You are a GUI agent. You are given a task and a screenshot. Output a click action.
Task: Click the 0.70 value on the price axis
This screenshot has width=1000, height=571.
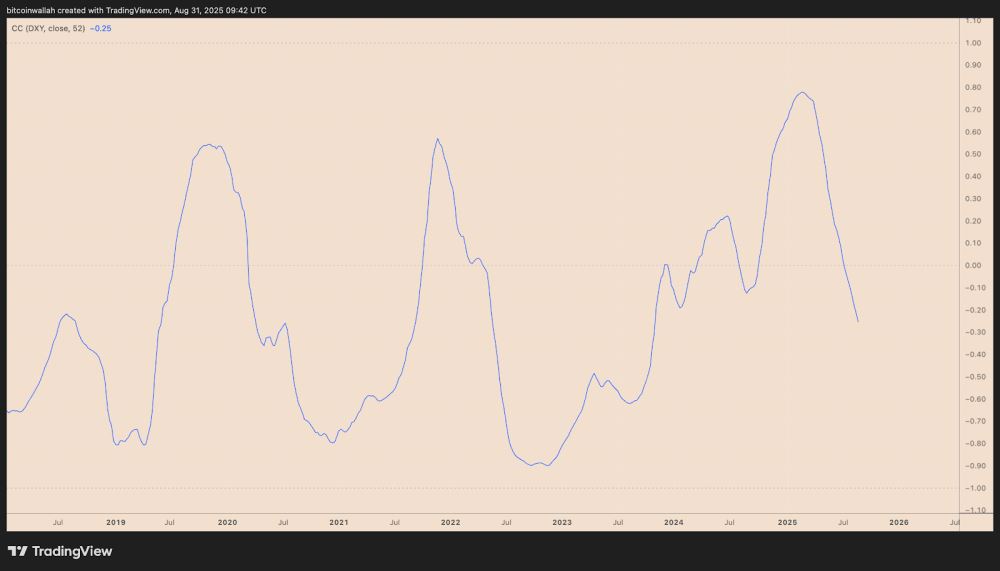(973, 110)
